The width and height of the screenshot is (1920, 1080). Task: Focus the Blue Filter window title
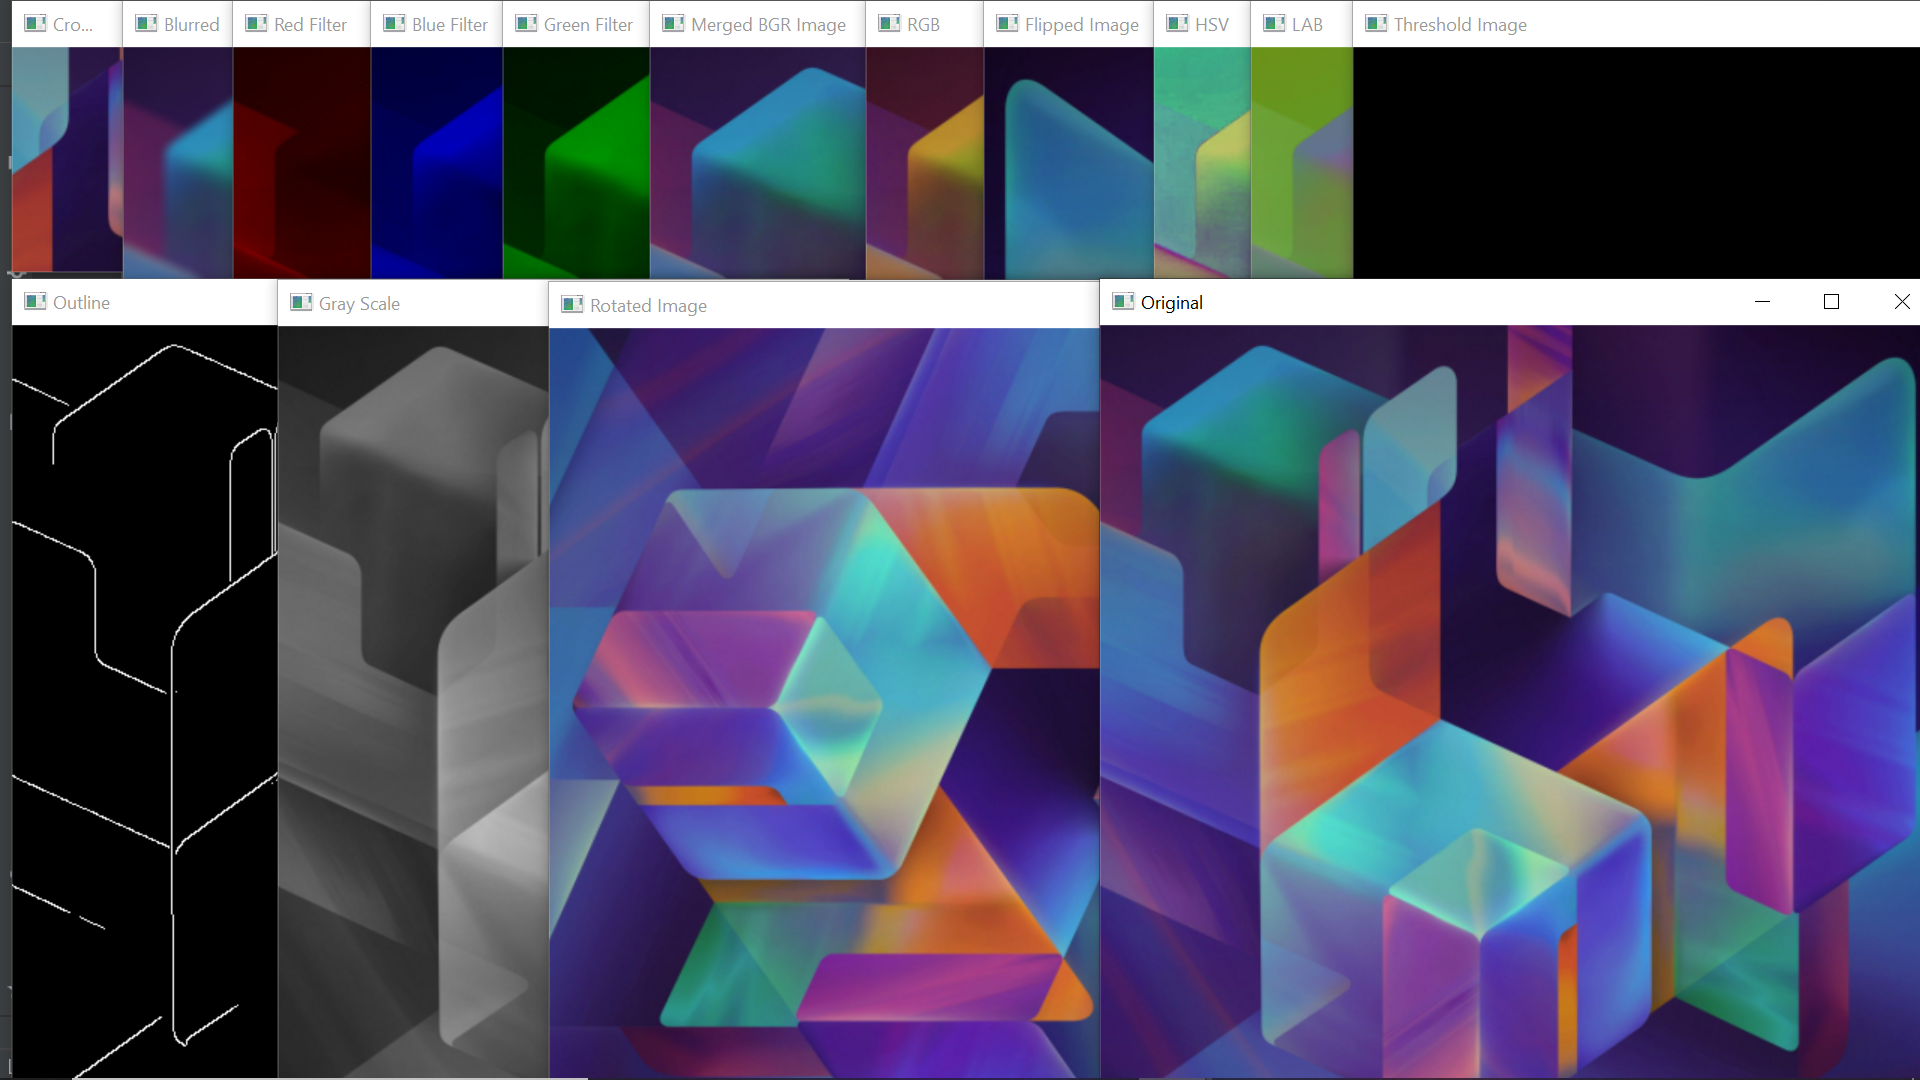(x=450, y=25)
